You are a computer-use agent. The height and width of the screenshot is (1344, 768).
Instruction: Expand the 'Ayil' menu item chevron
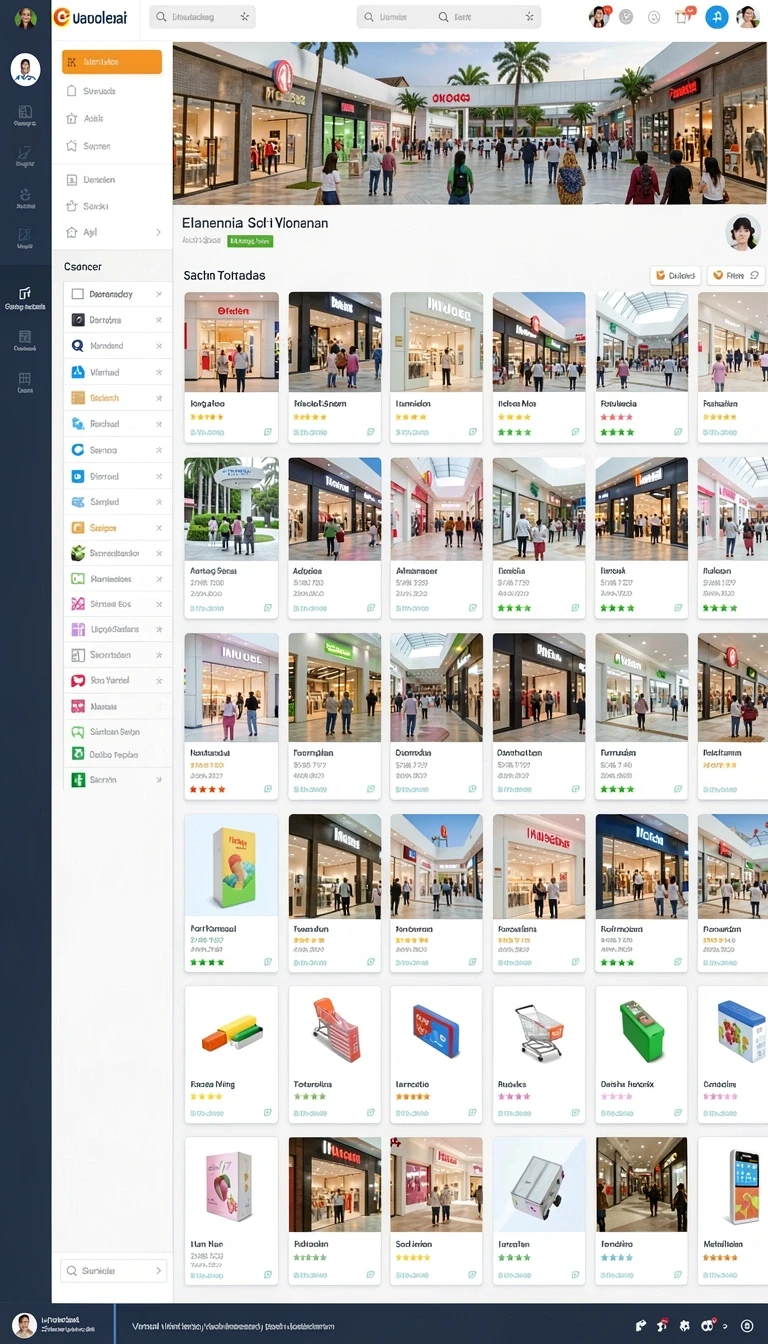158,232
